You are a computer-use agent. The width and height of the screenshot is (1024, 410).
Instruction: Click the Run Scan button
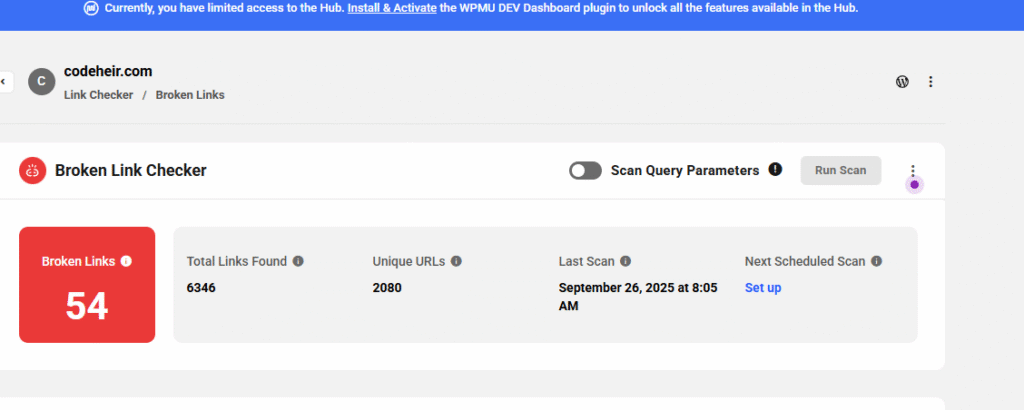840,170
